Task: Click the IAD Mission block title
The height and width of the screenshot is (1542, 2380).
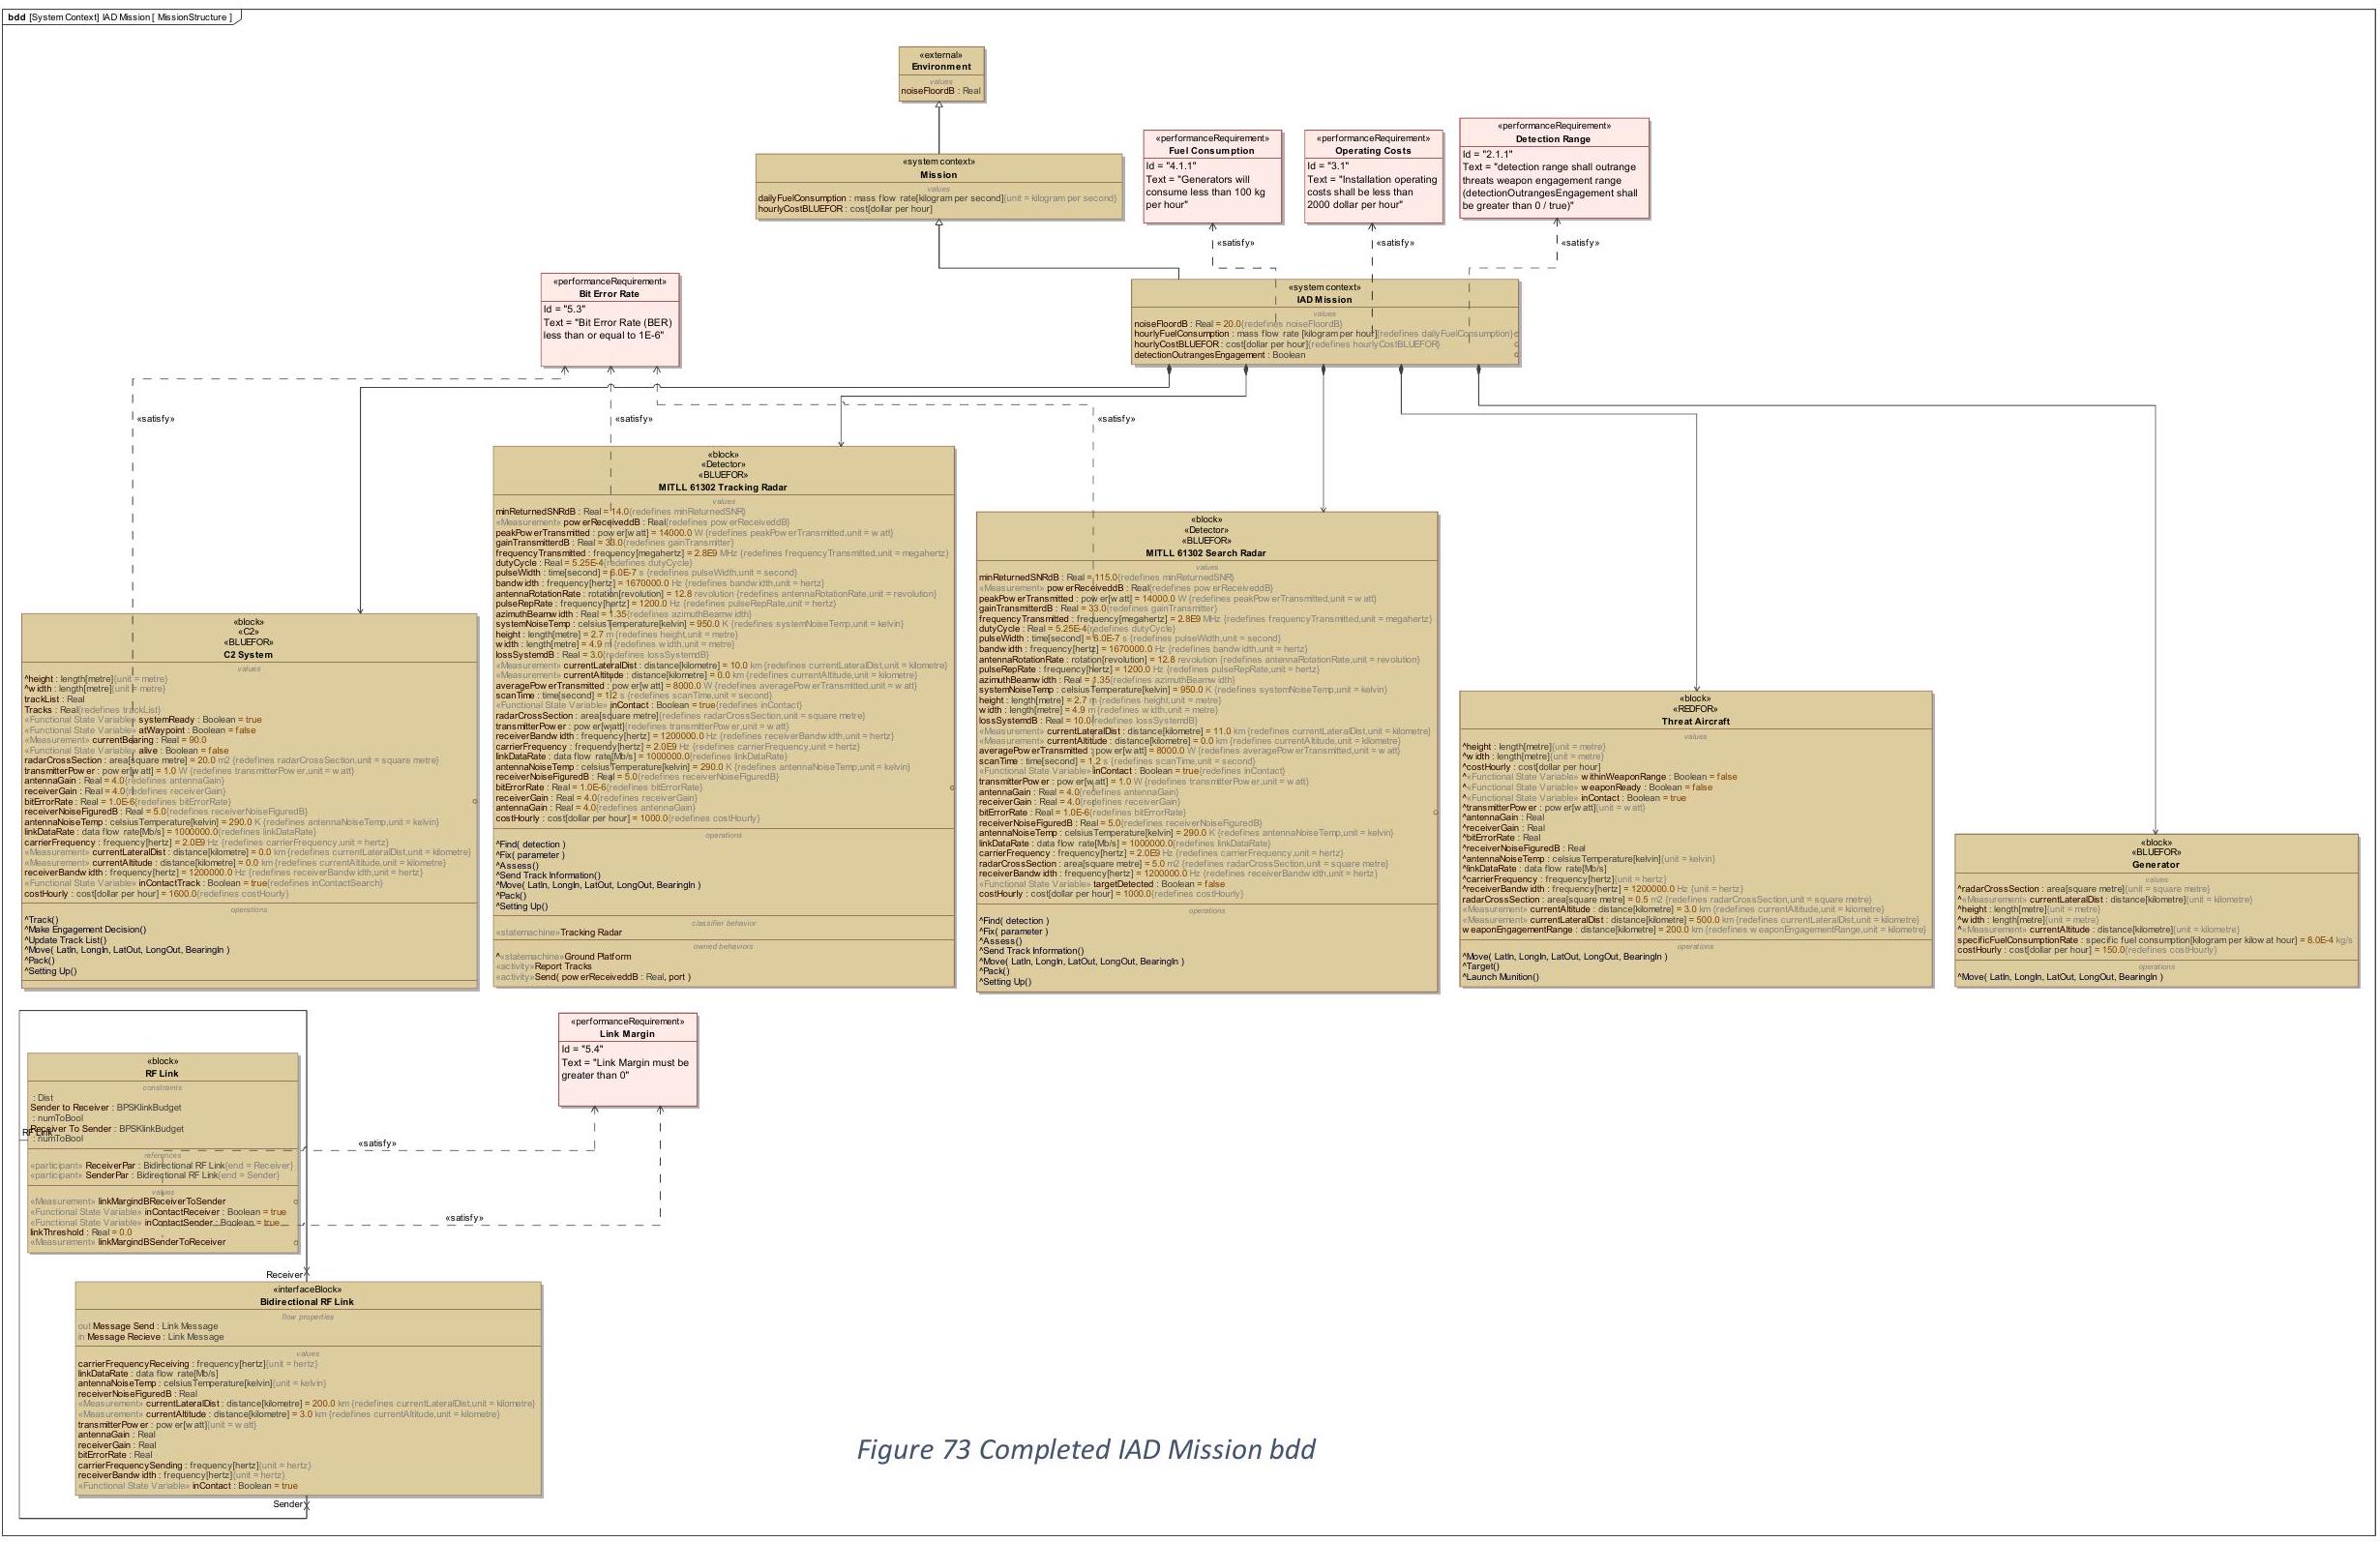Action: (x=1323, y=299)
